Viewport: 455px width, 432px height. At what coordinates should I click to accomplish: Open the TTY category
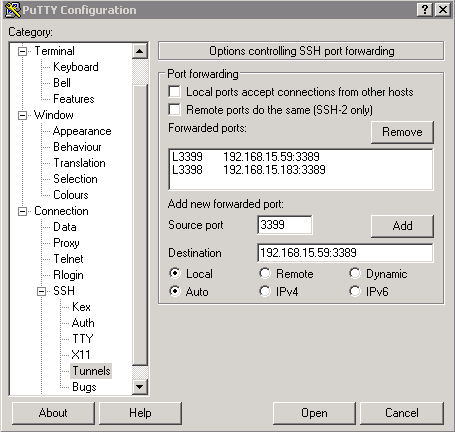point(83,339)
